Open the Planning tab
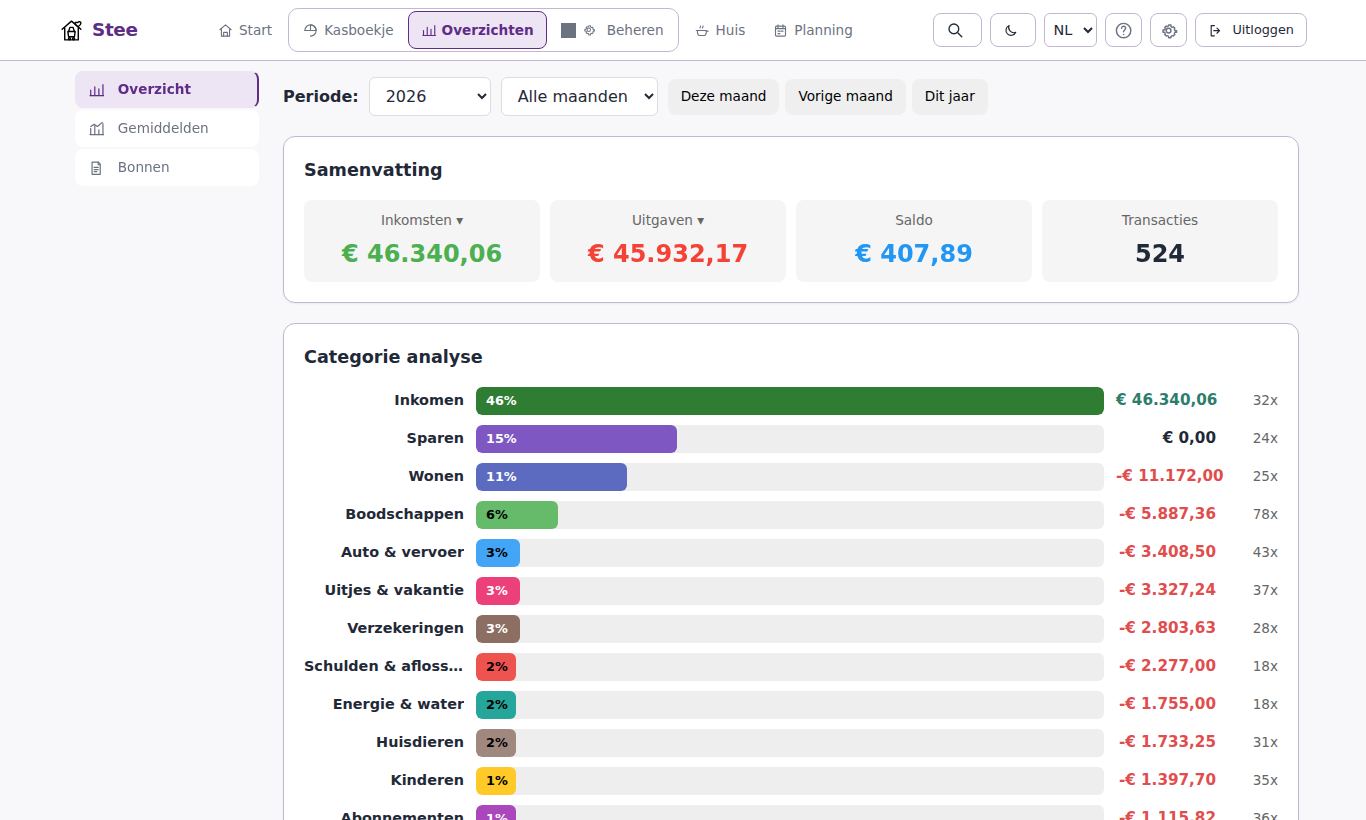 click(813, 30)
